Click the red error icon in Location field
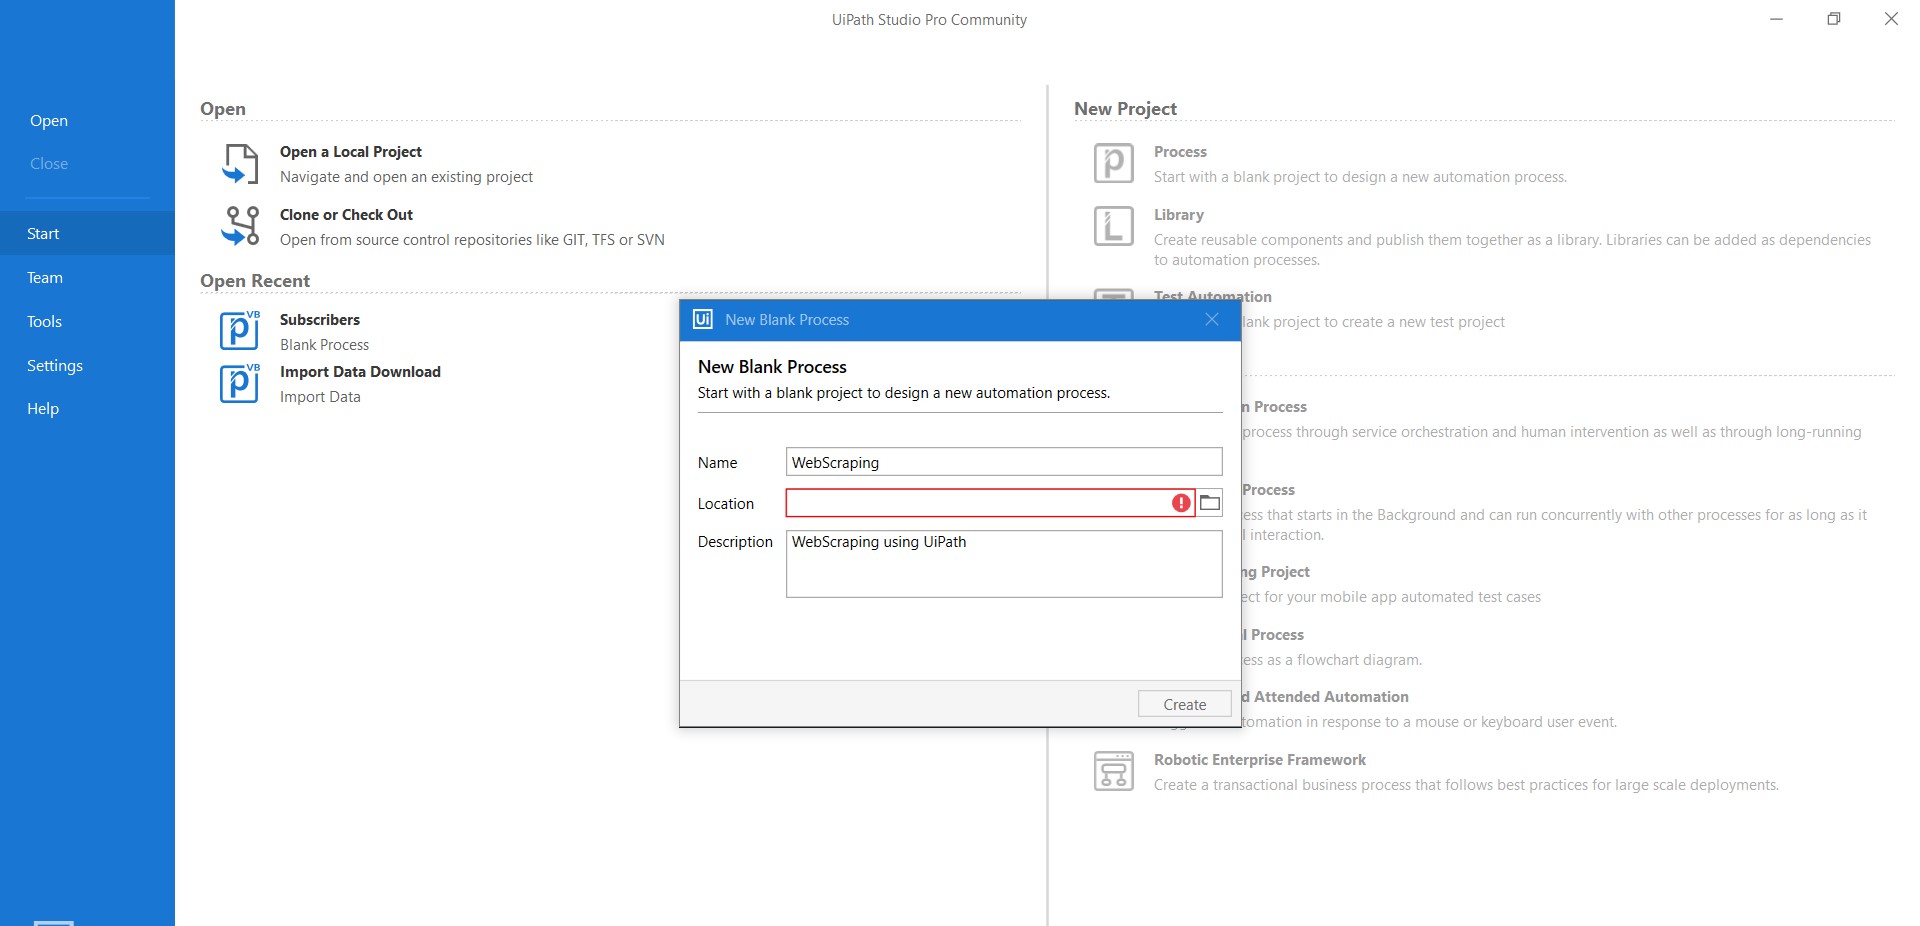 (1181, 503)
